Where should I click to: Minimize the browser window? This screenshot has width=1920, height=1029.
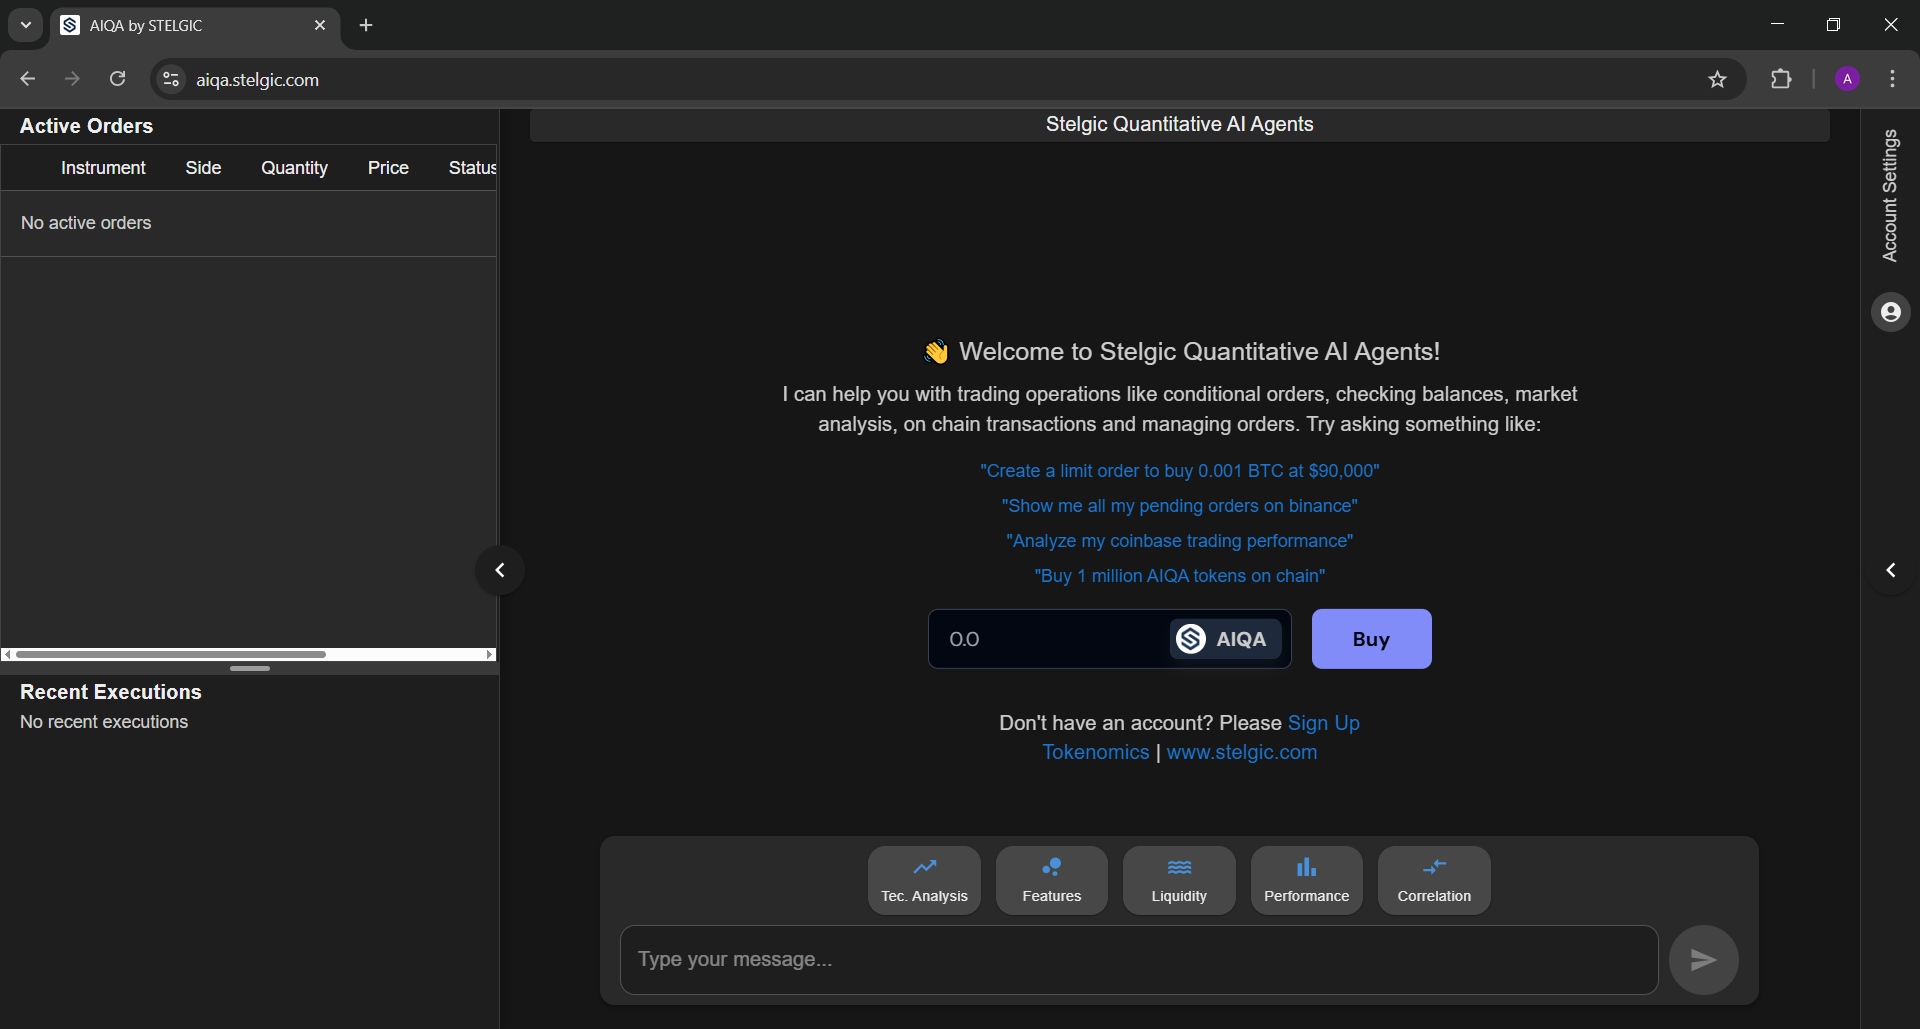pyautogui.click(x=1777, y=25)
